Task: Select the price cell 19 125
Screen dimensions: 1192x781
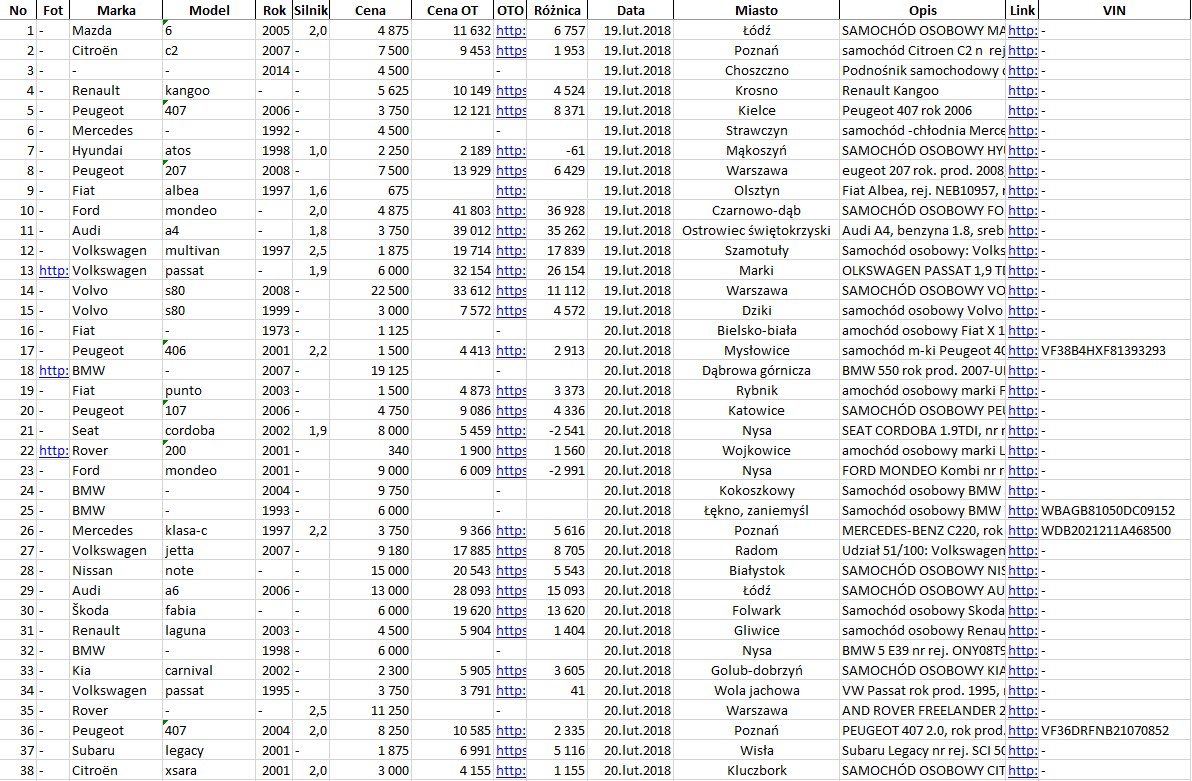Action: (370, 370)
